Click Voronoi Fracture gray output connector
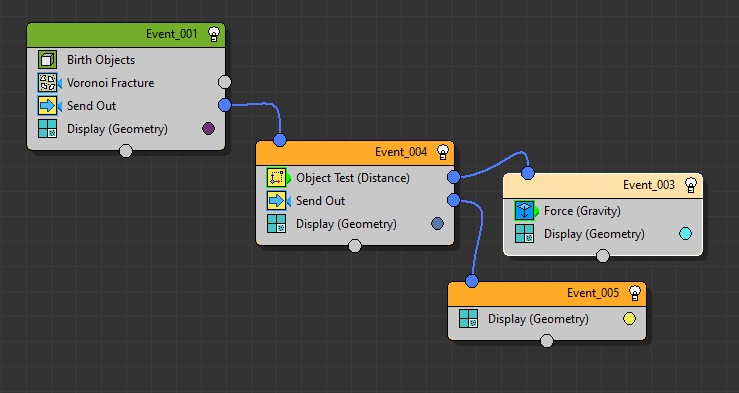 pyautogui.click(x=225, y=82)
